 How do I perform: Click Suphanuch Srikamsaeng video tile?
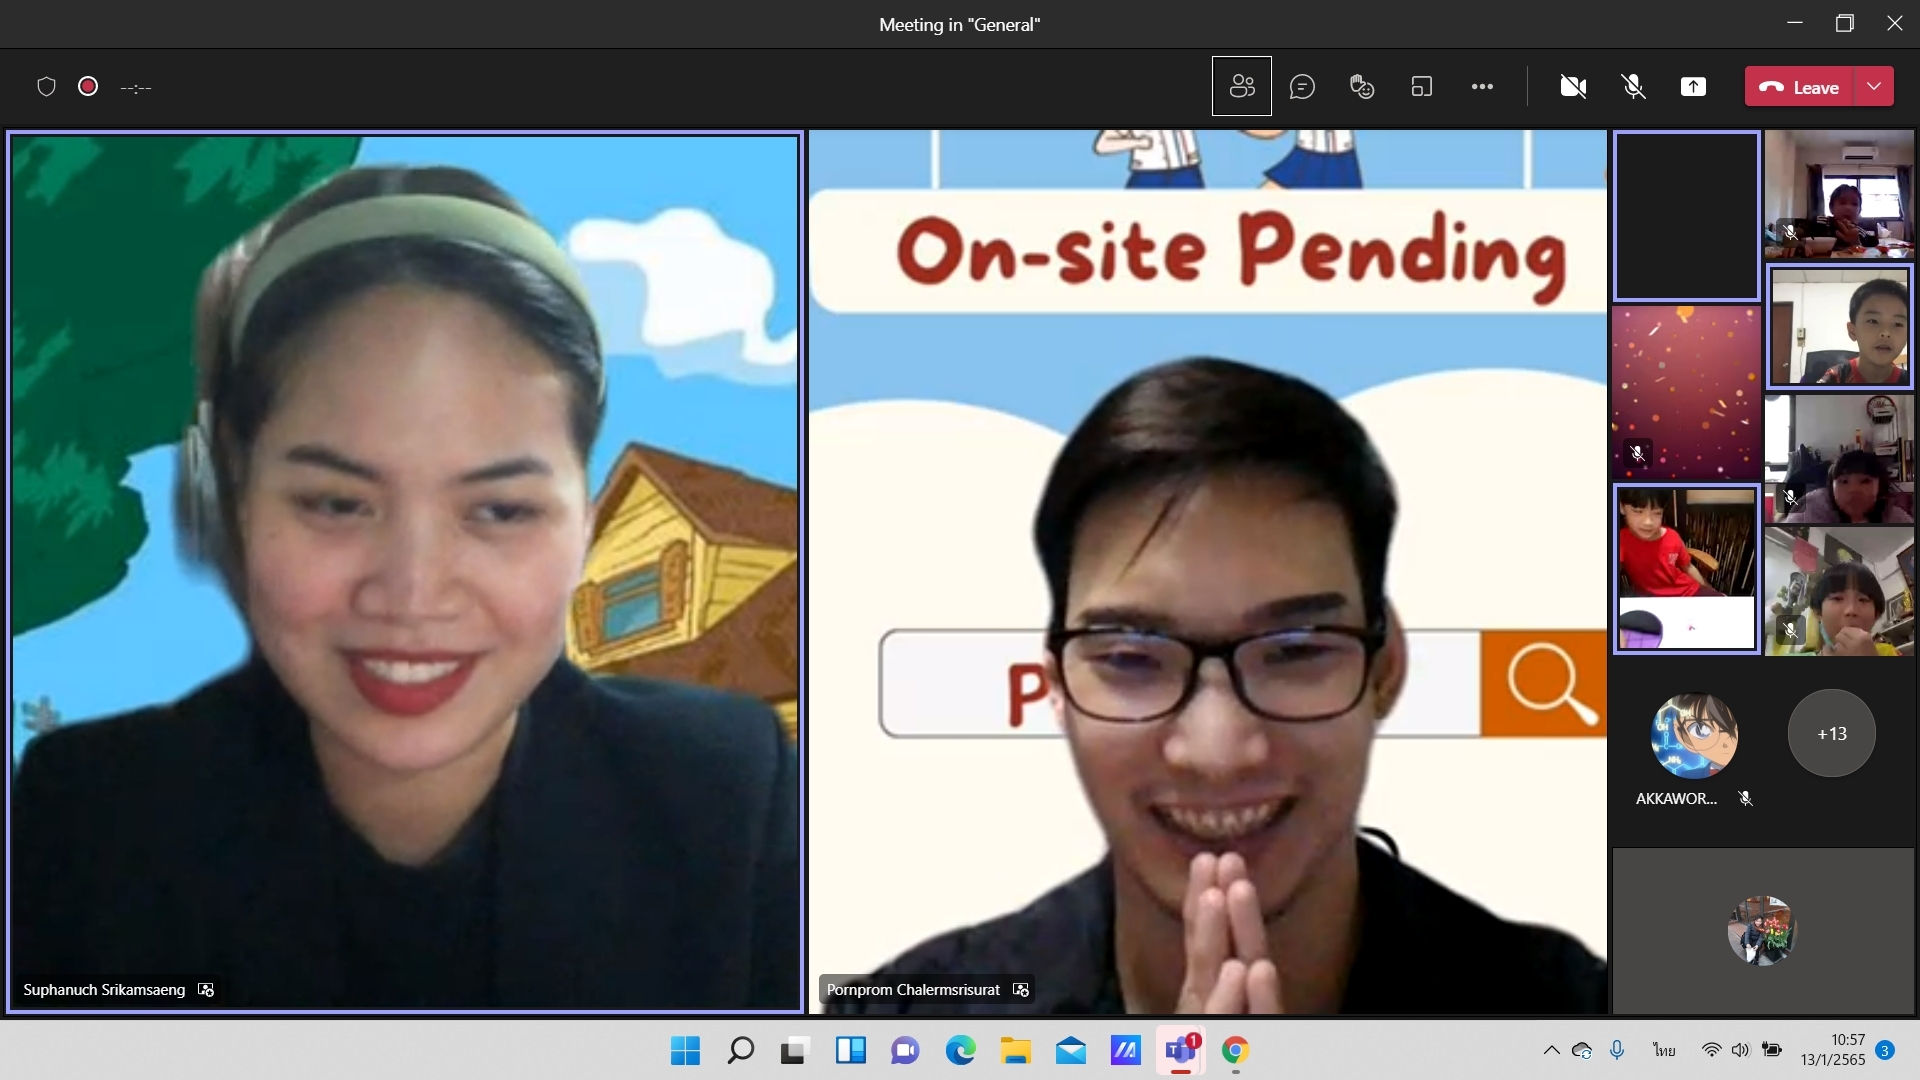405,570
